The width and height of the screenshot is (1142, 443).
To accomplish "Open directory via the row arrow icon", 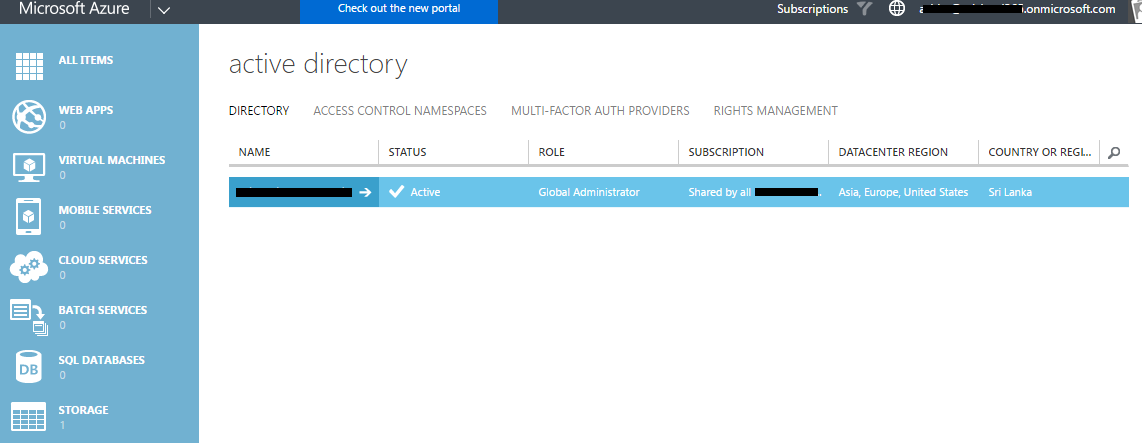I will point(365,192).
